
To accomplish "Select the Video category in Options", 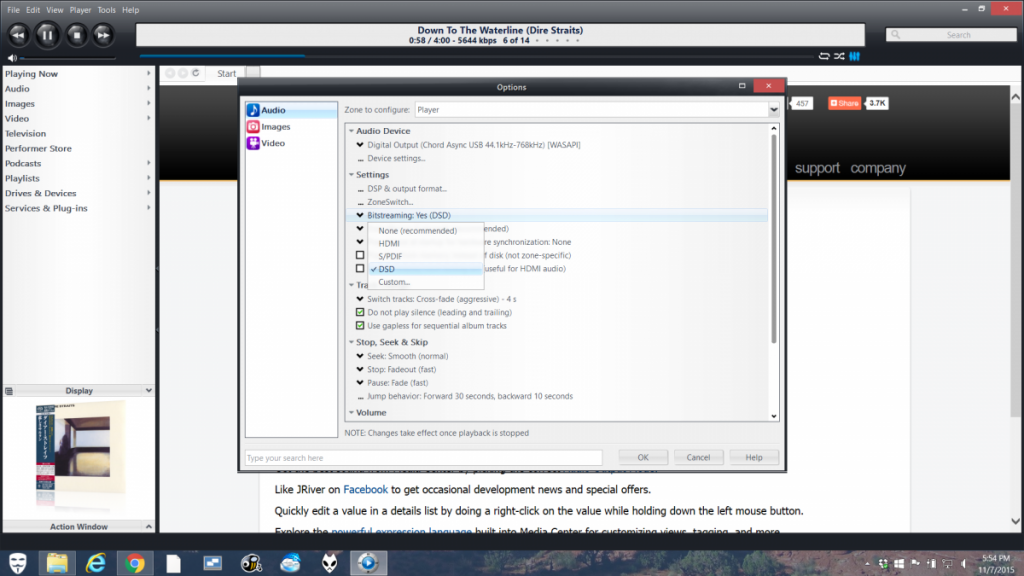I will click(x=291, y=143).
